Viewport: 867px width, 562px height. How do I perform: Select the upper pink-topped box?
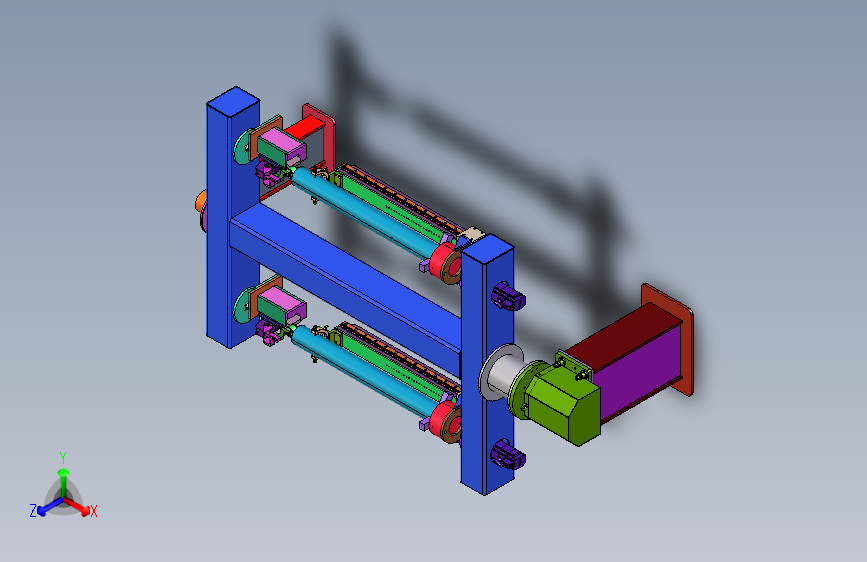281,145
